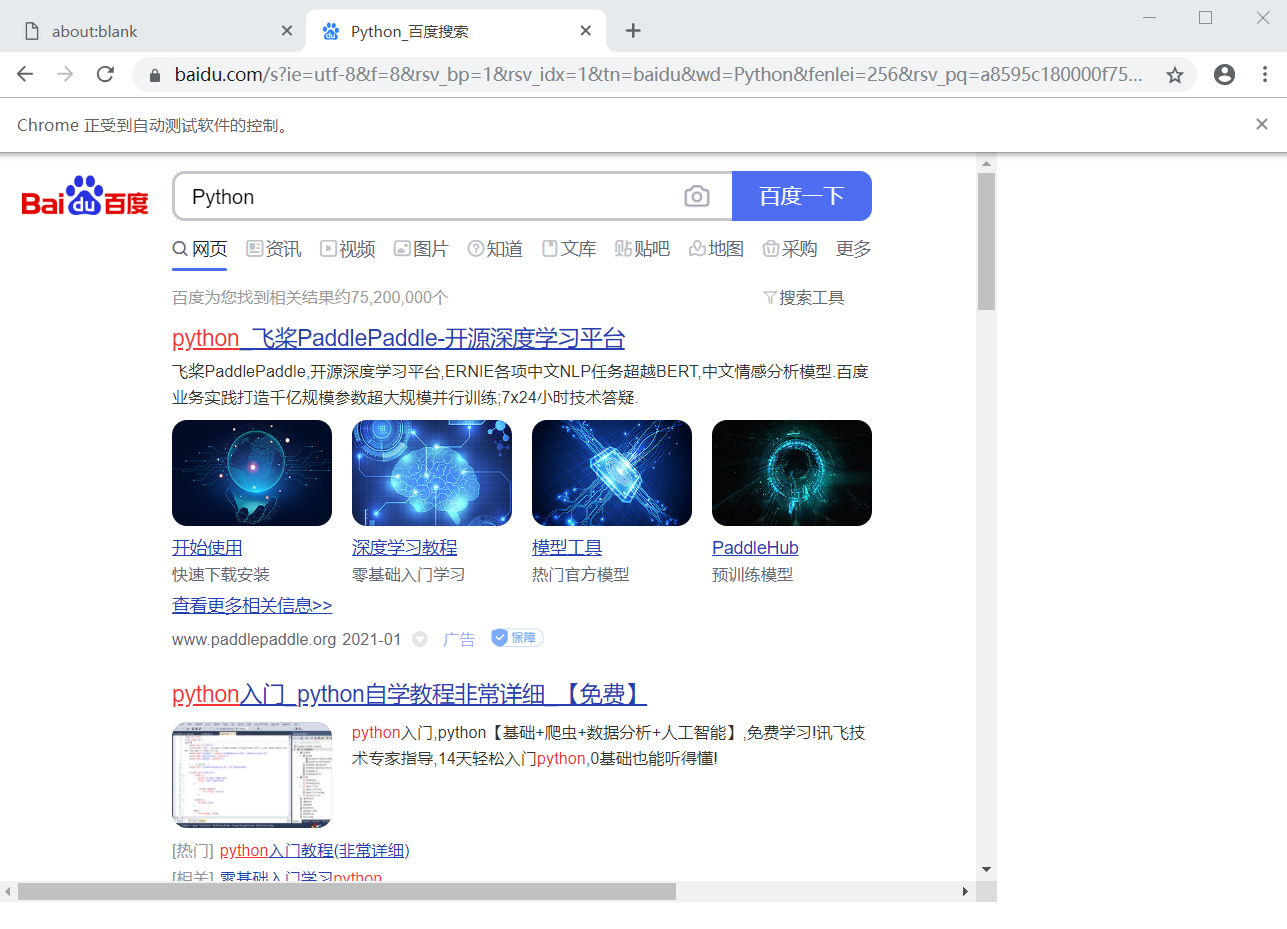Click the brain thumbnail above 深度学习教程
This screenshot has height=929, width=1287.
tap(432, 473)
